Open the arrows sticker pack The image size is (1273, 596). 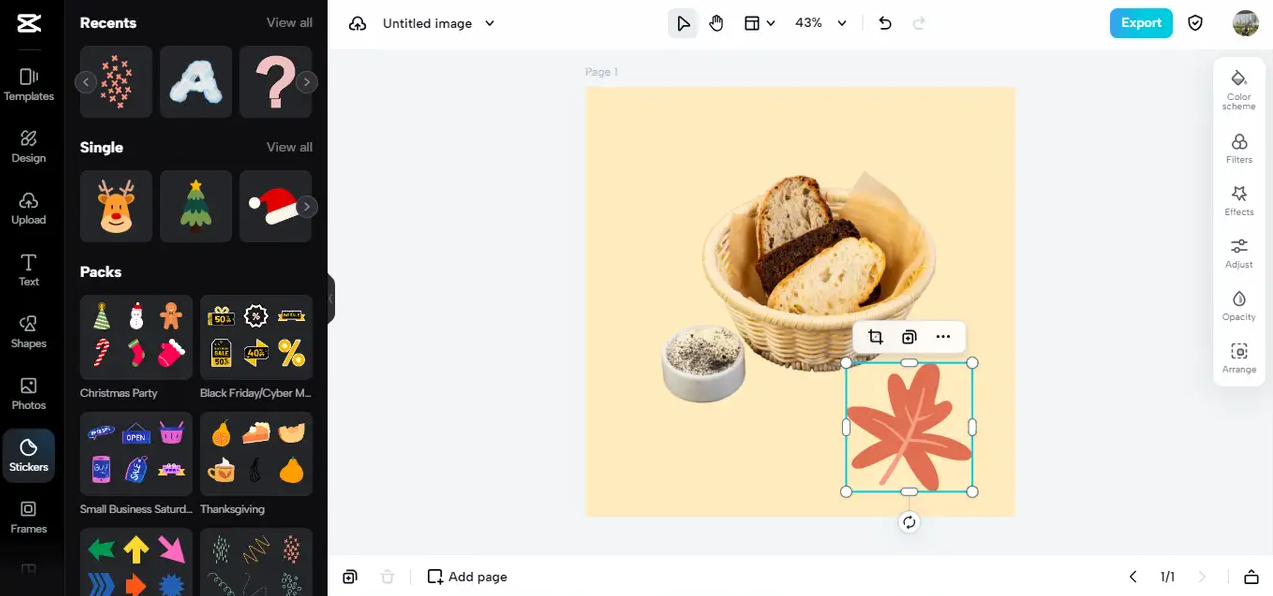tap(136, 562)
